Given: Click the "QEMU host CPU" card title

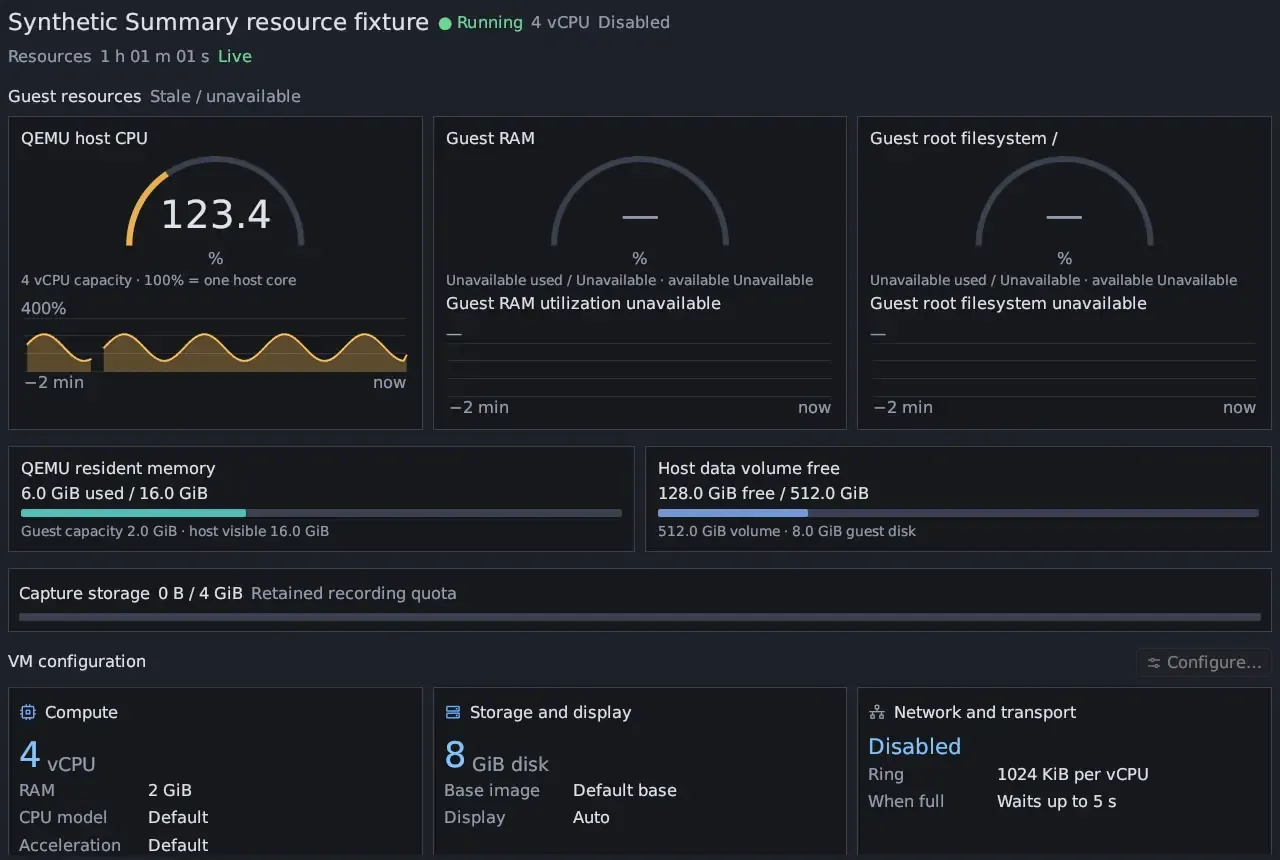Looking at the screenshot, I should pos(84,138).
